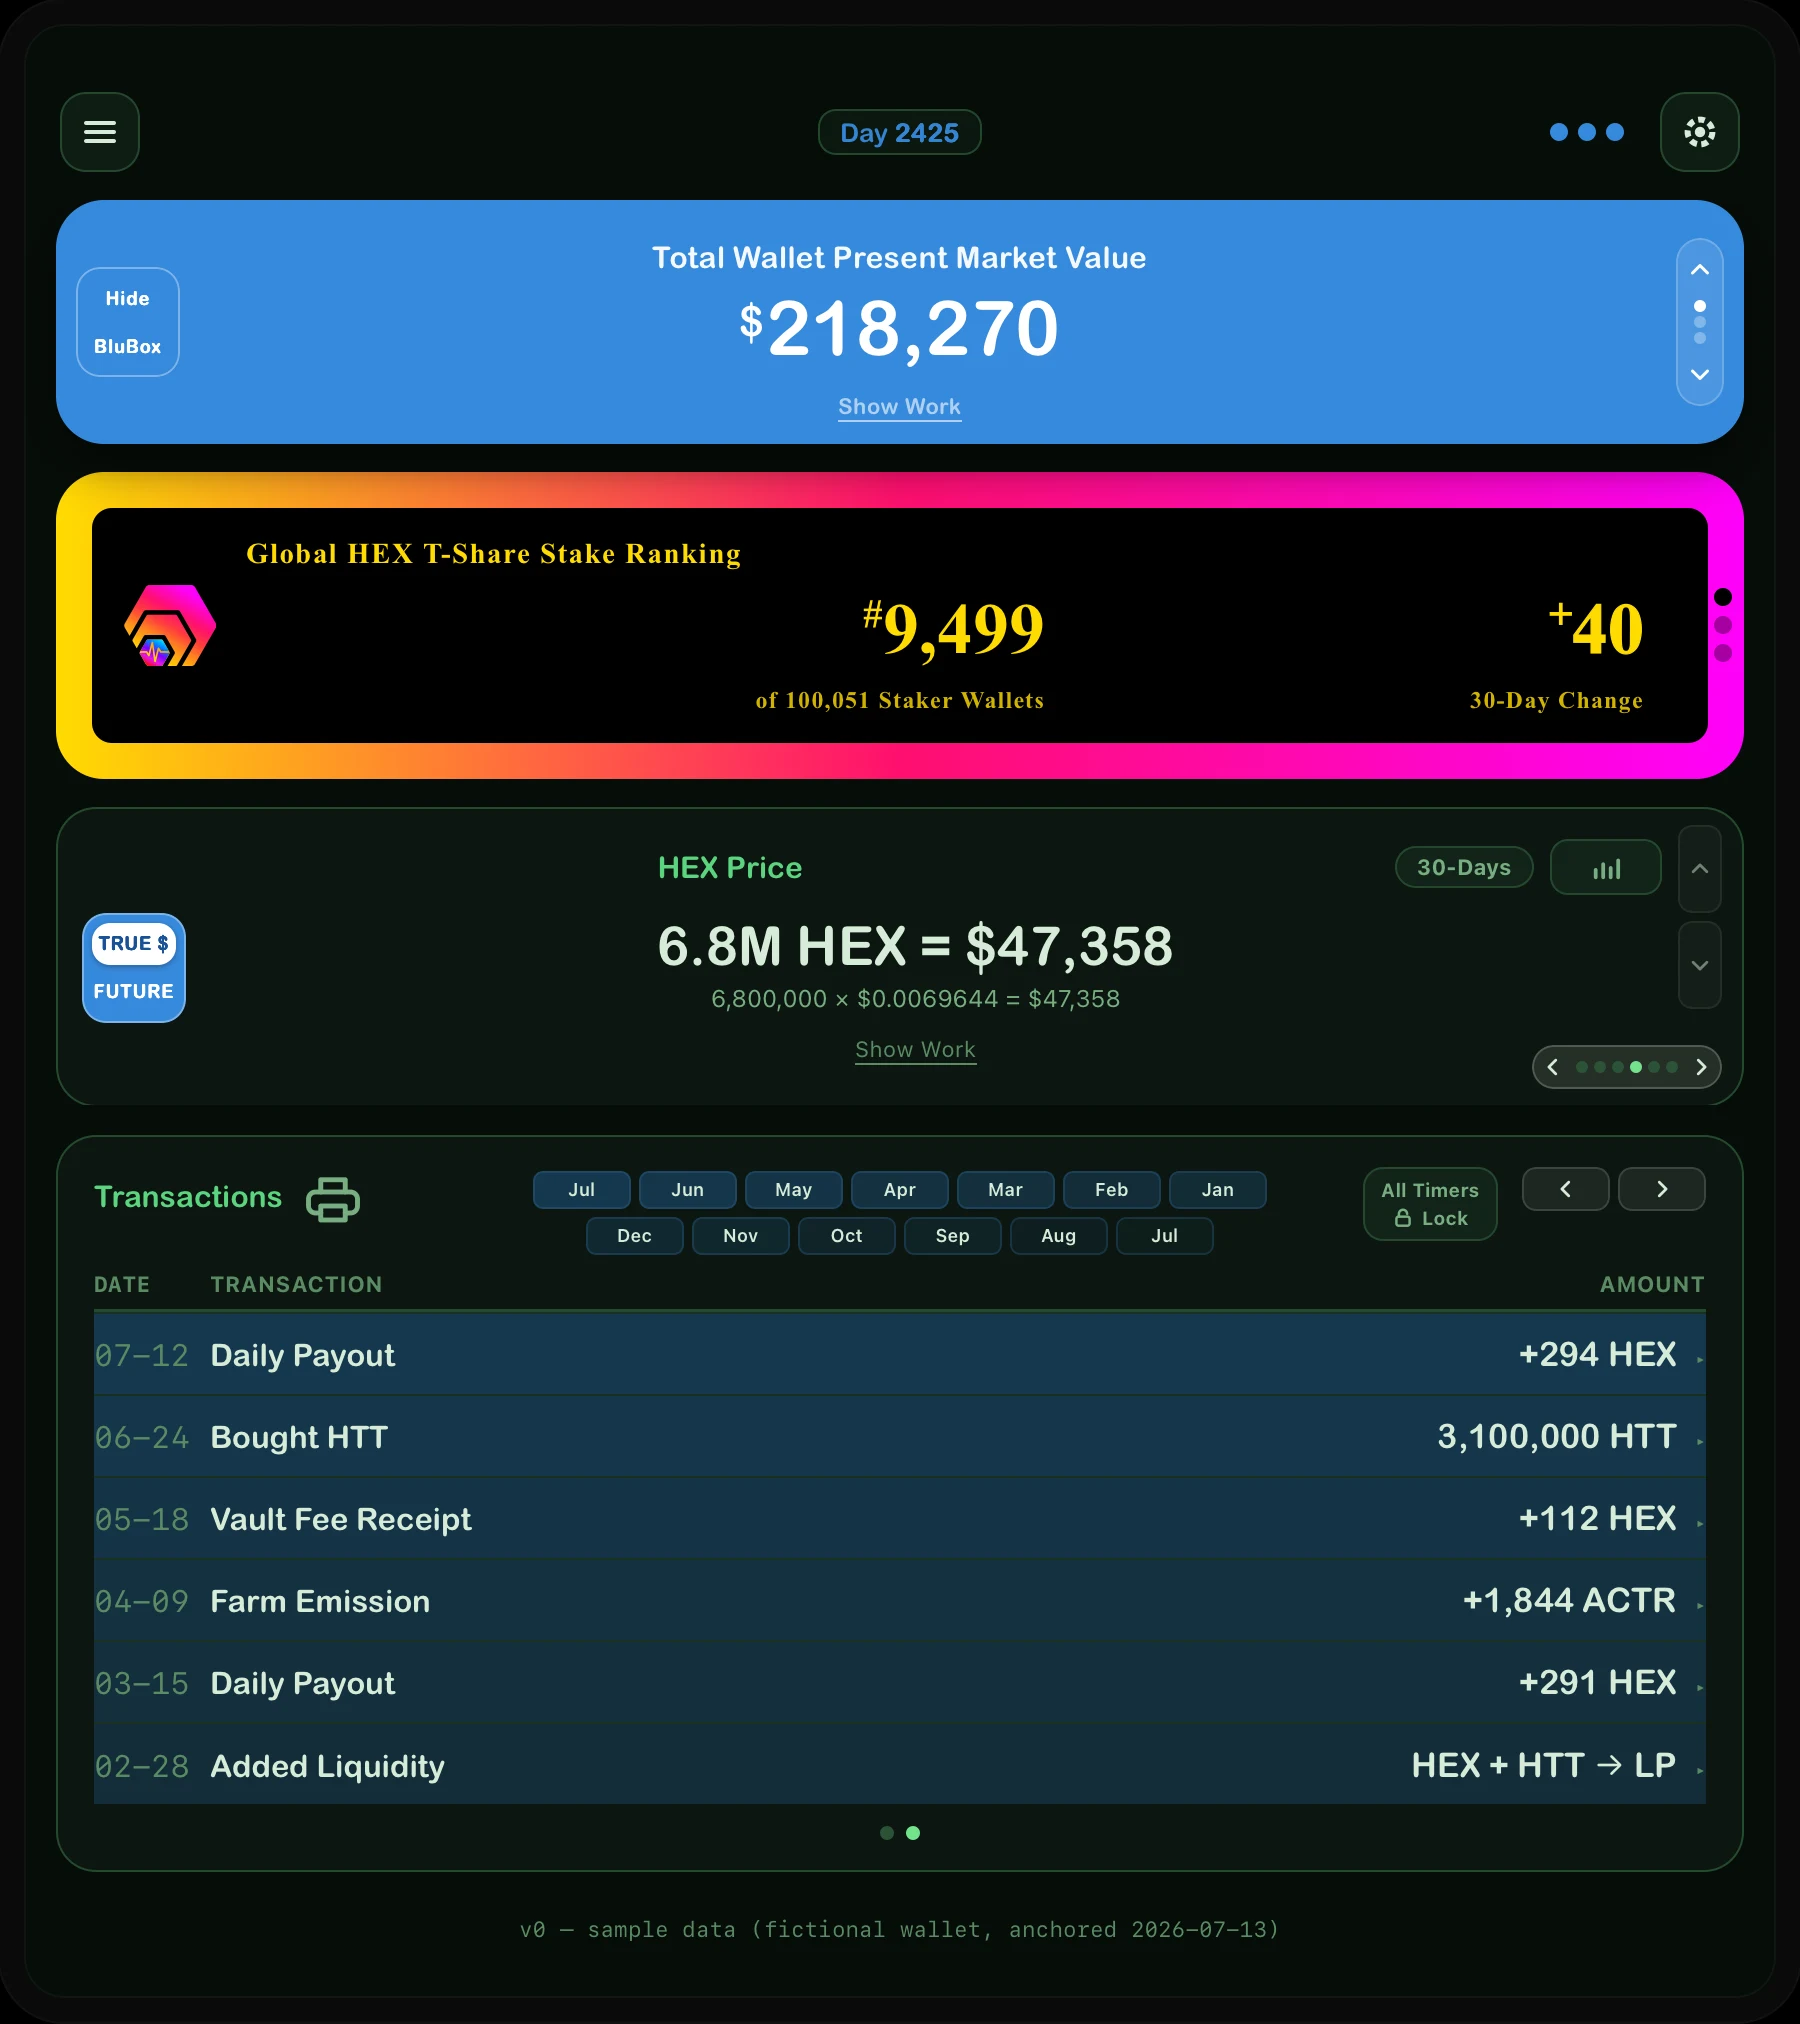The height and width of the screenshot is (2024, 1800).
Task: Go to next transactions page arrow
Action: point(1662,1189)
